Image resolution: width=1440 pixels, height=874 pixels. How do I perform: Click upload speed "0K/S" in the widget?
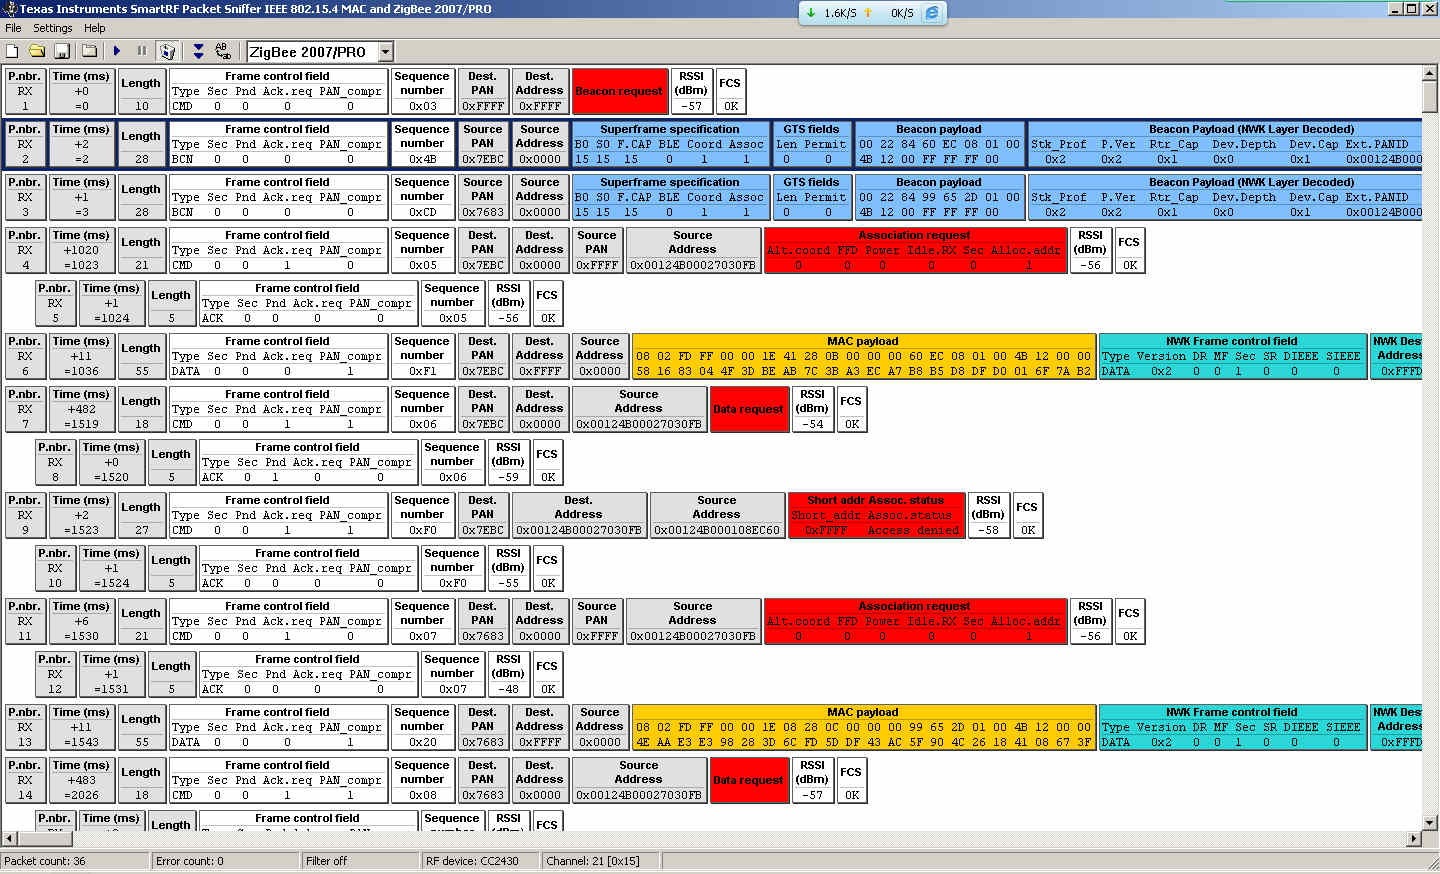point(902,13)
